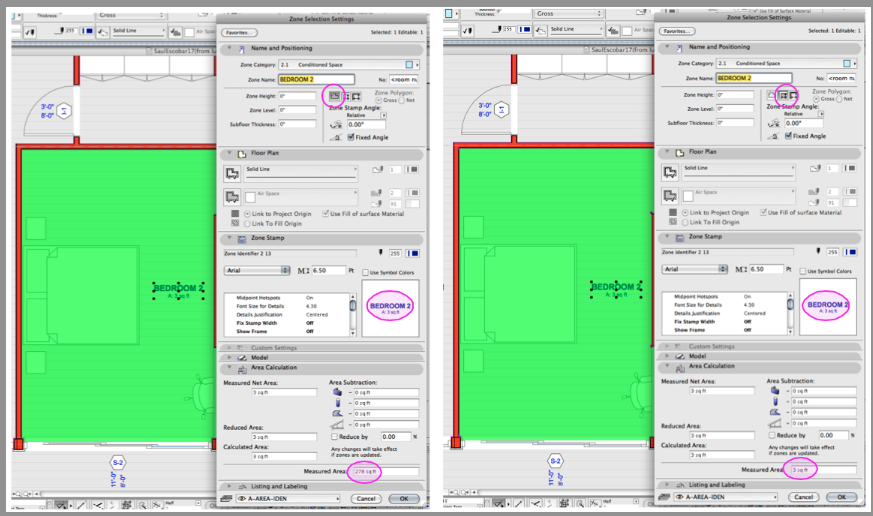The height and width of the screenshot is (516, 873).
Task: Click column area subtraction icon in left dialog
Action: coord(337,403)
